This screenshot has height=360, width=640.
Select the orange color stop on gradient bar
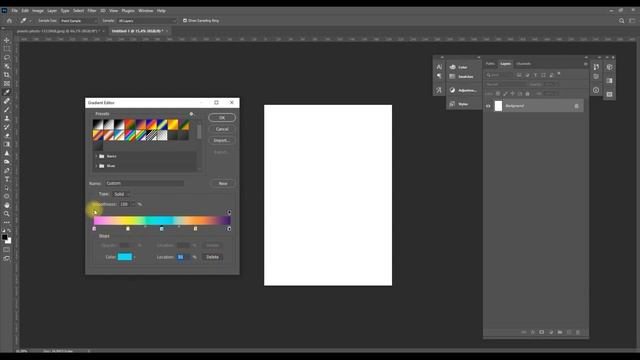click(x=196, y=229)
